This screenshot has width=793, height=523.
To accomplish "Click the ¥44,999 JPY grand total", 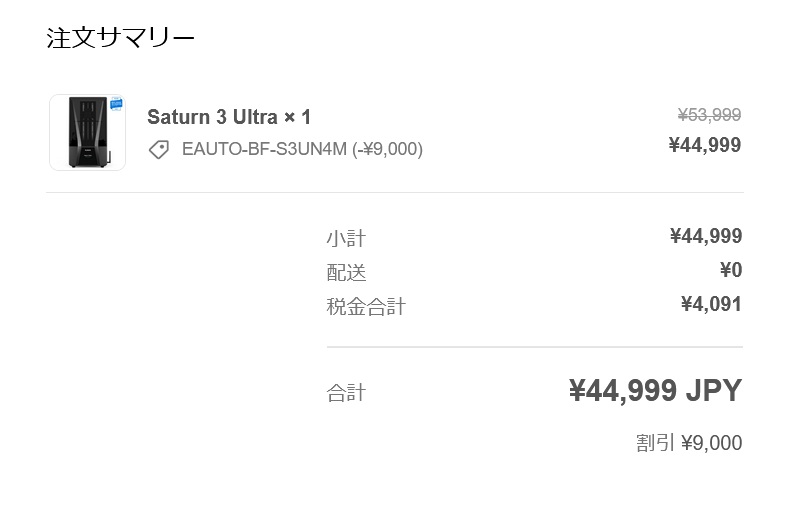I will 655,391.
